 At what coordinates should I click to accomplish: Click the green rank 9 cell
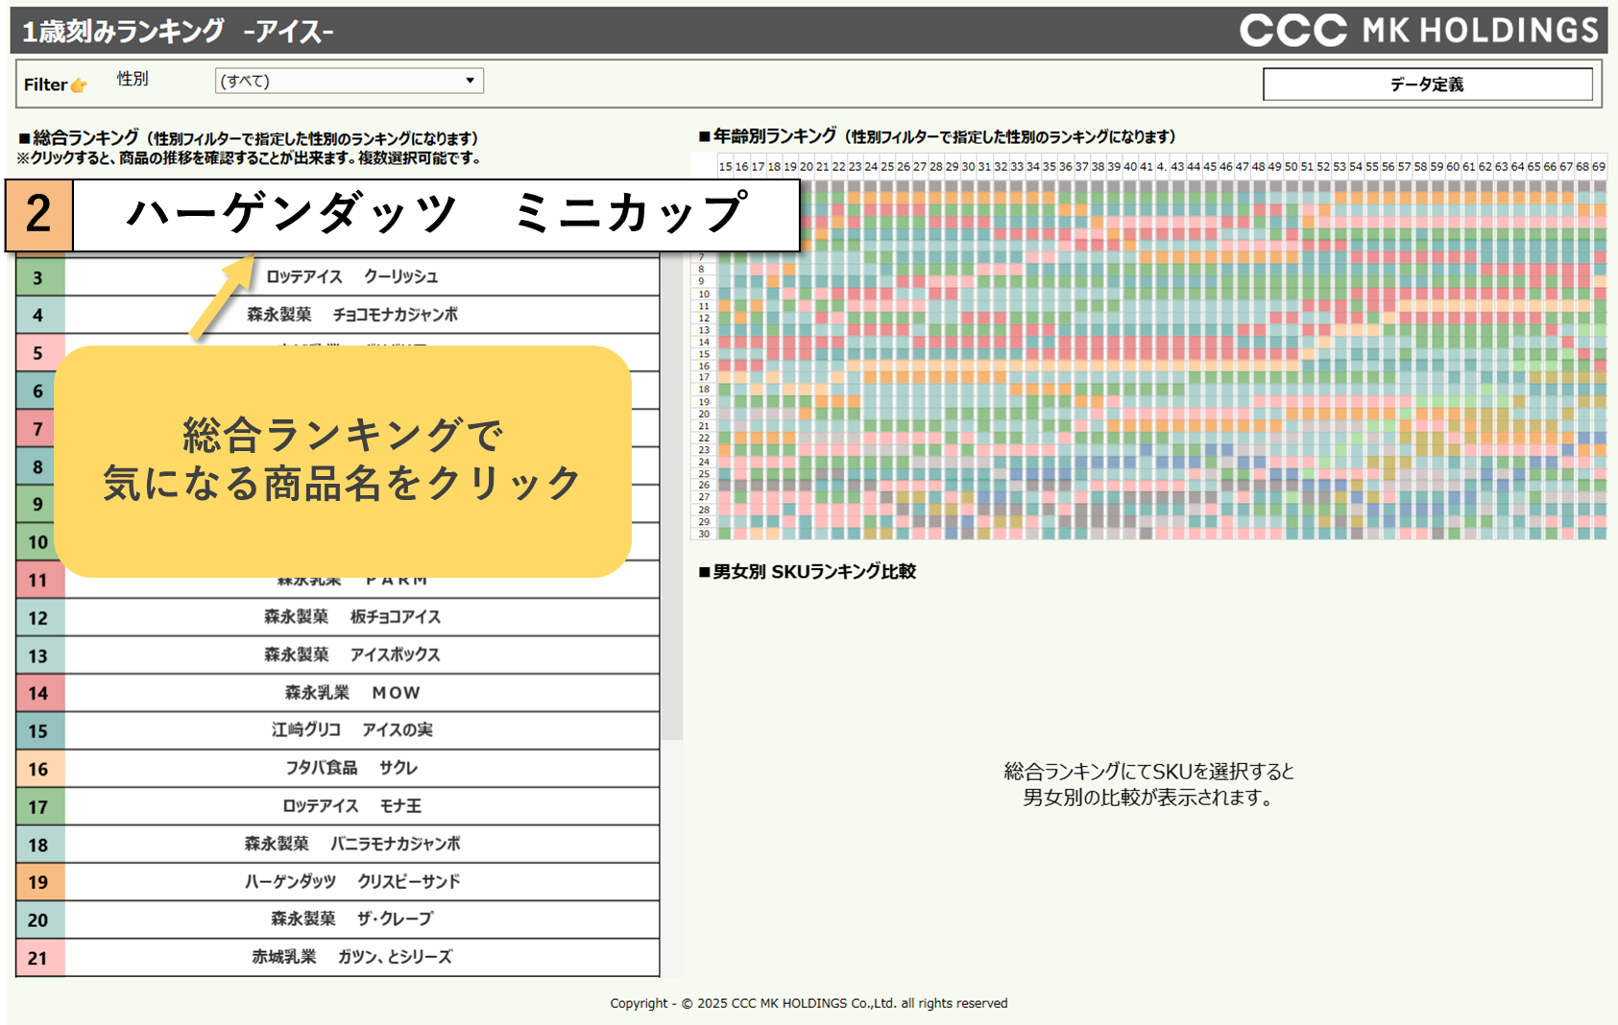pyautogui.click(x=36, y=504)
